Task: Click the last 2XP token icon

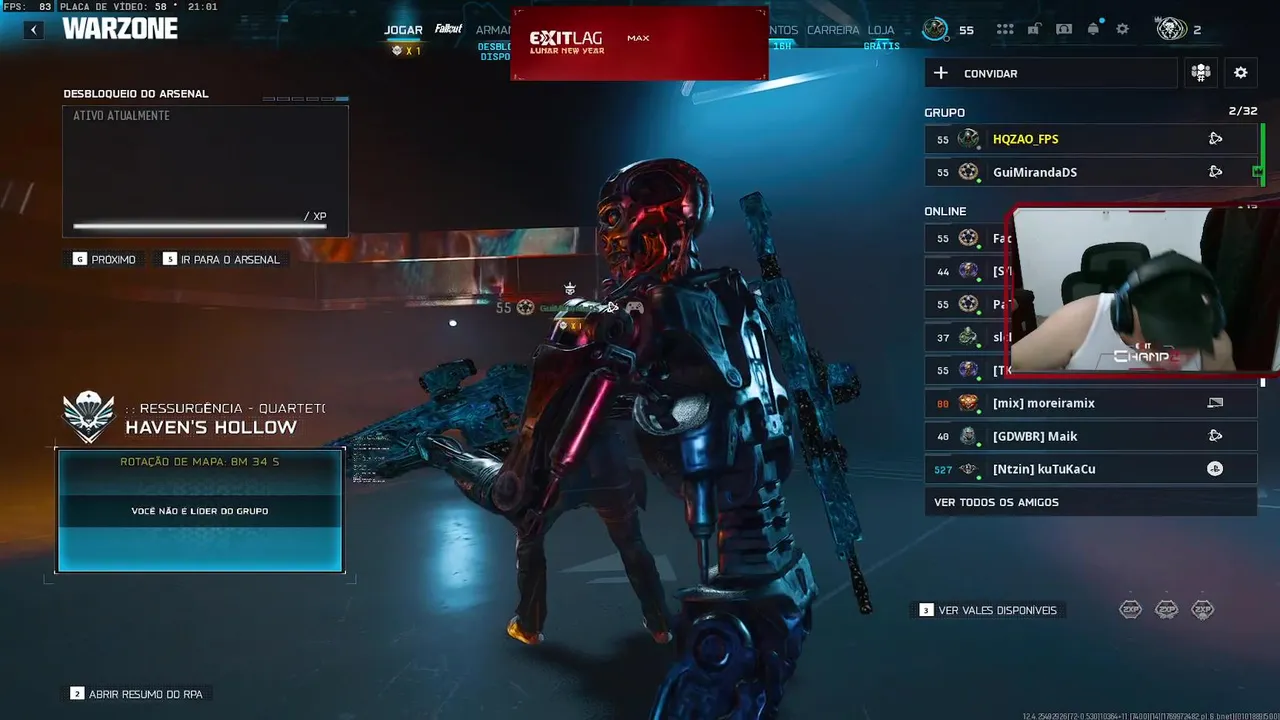Action: tap(1202, 609)
